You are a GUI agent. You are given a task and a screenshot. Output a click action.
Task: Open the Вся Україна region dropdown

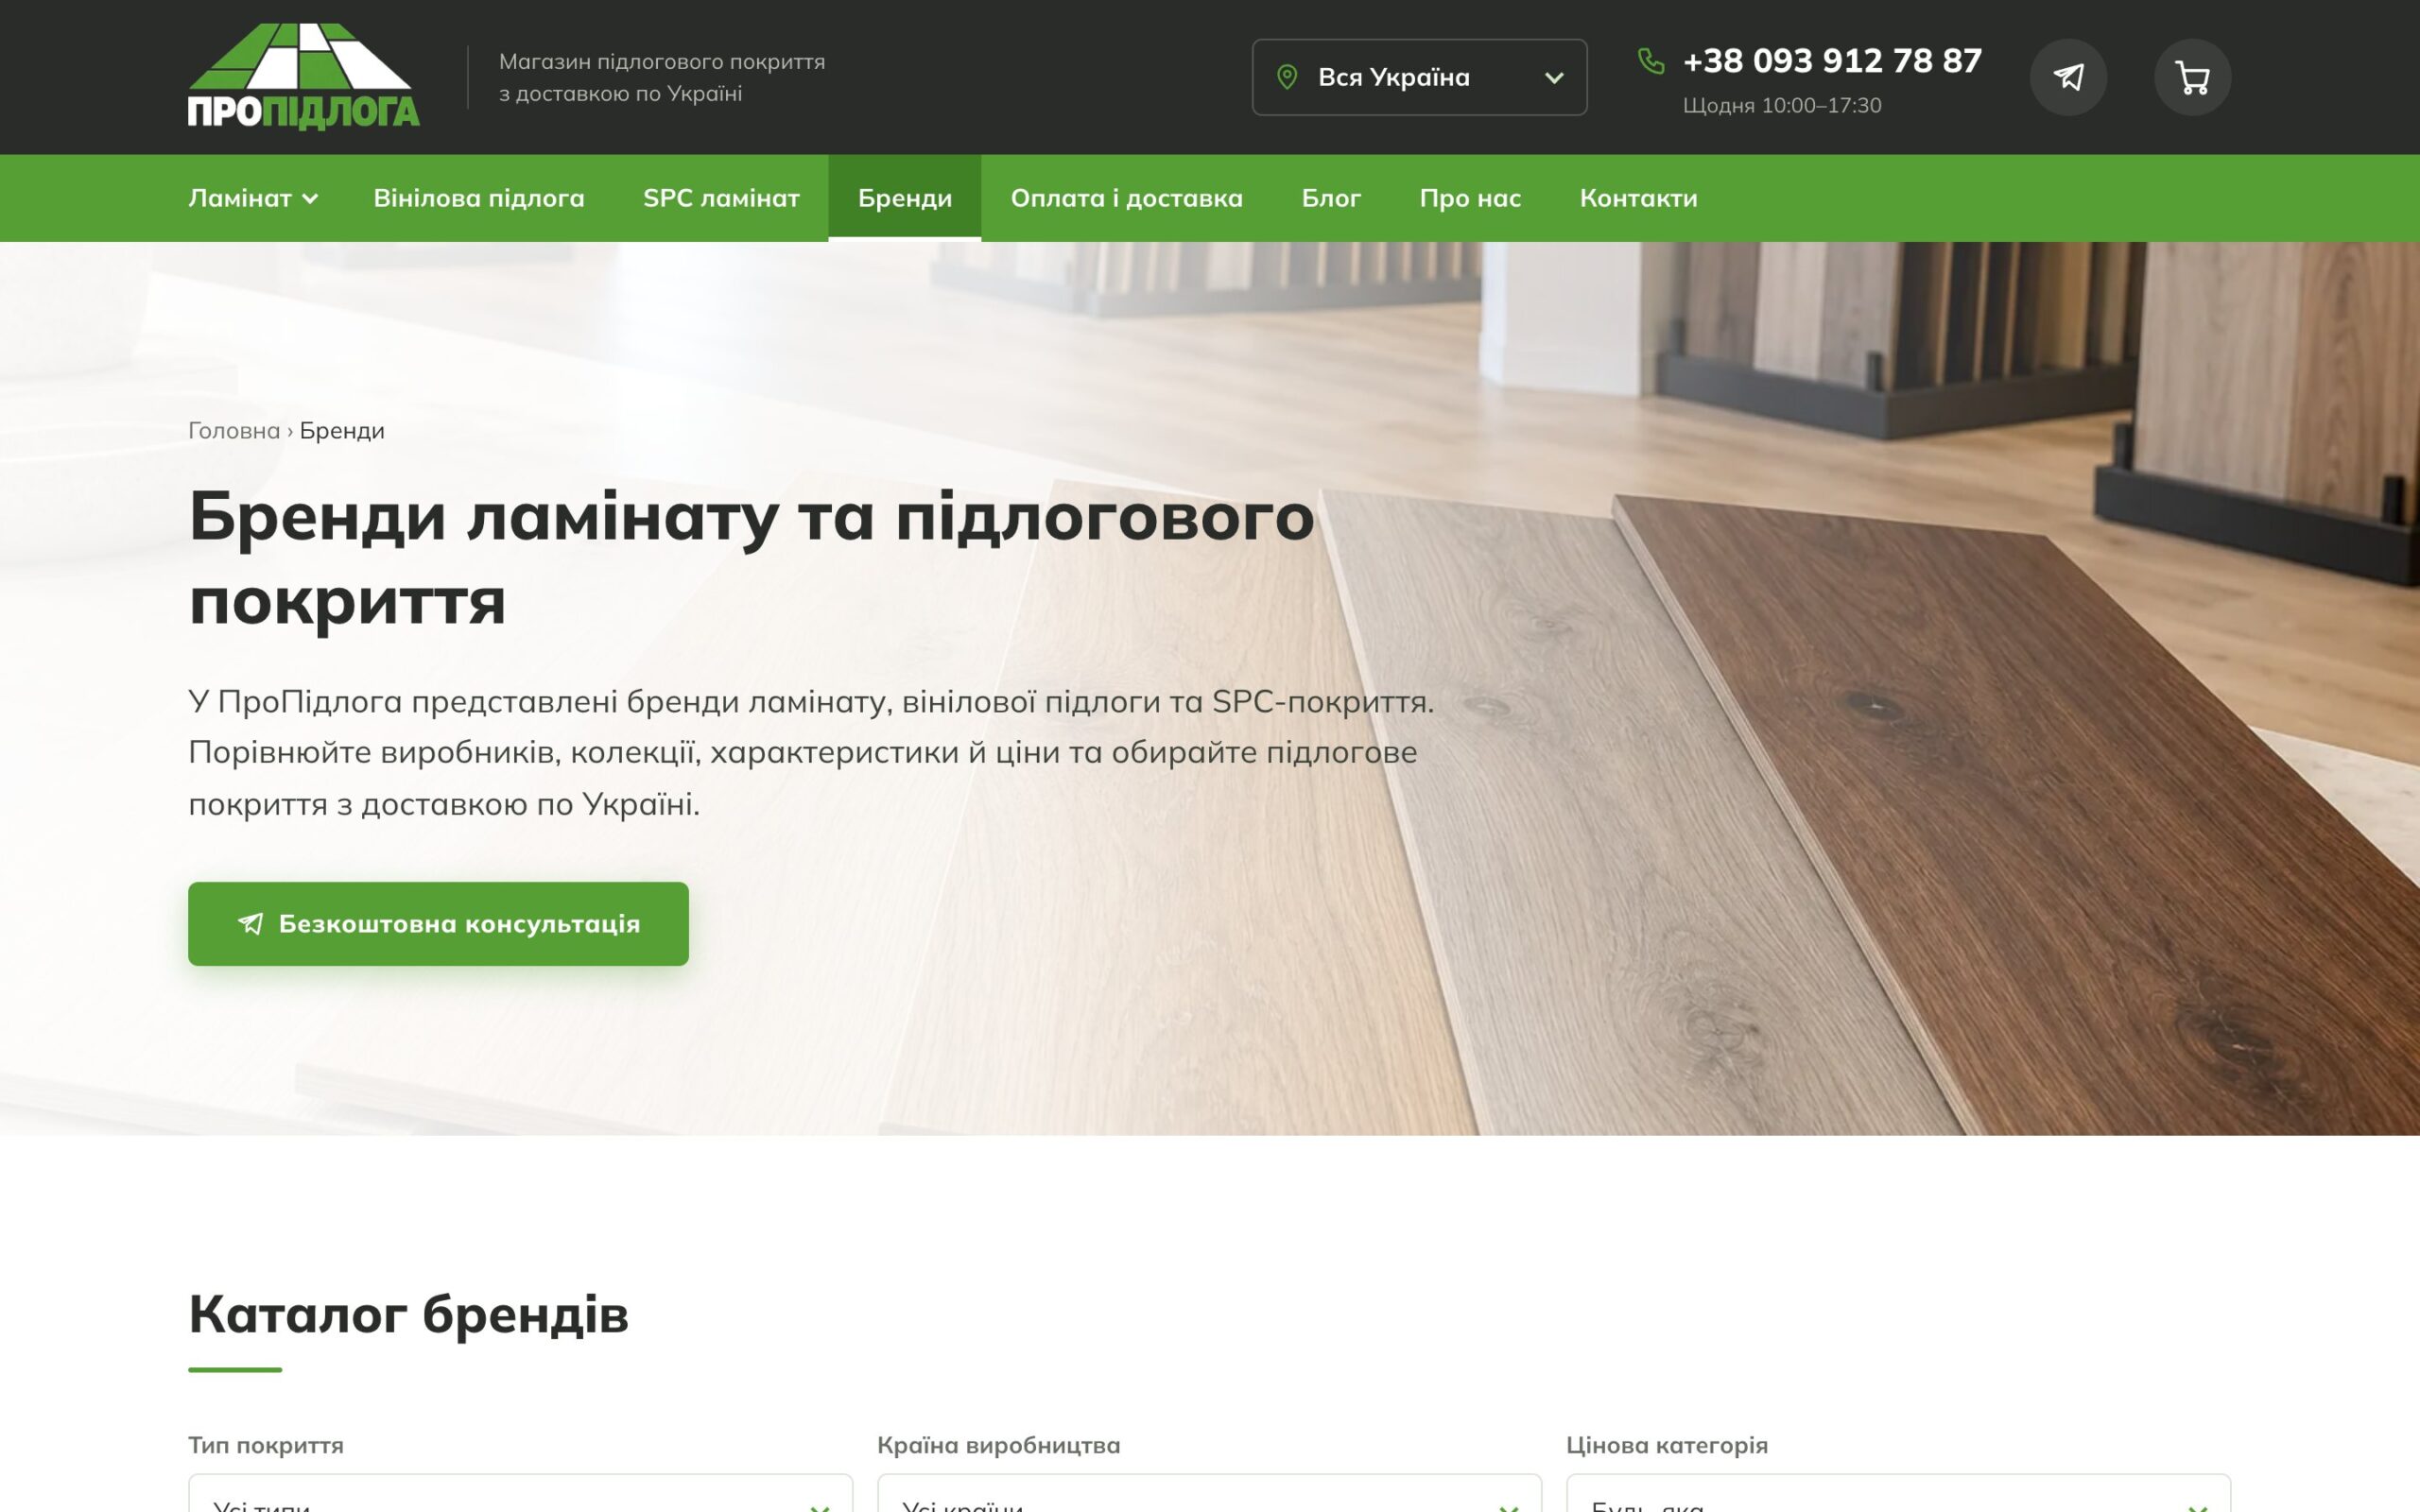(x=1419, y=77)
